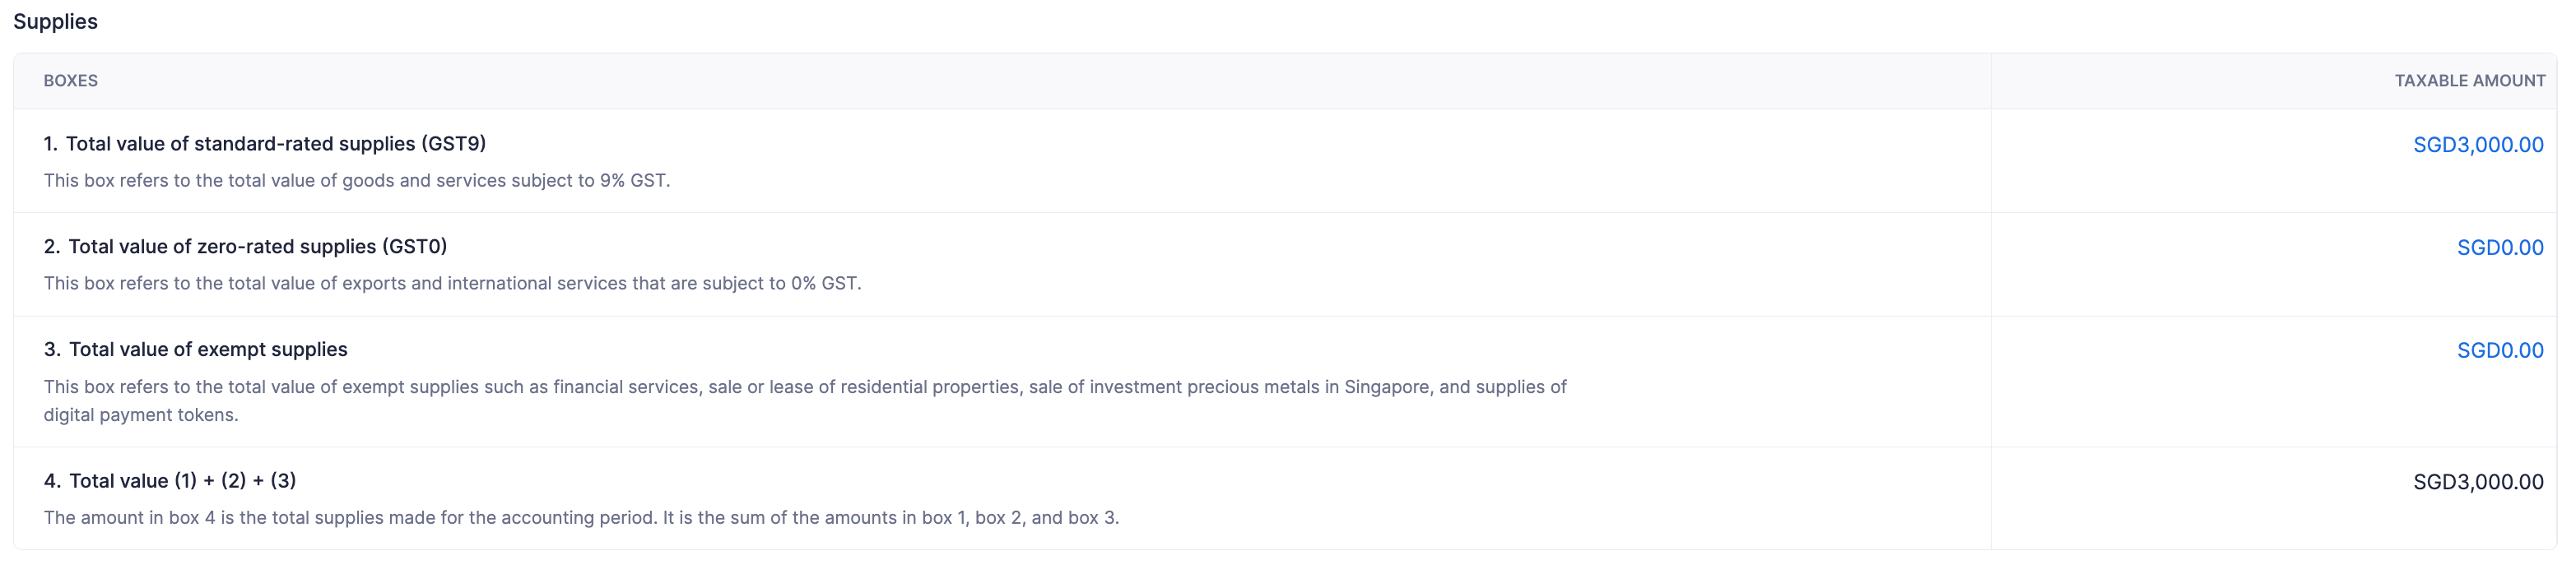2576x574 pixels.
Task: Click the Supplies section heading
Action: (x=55, y=22)
